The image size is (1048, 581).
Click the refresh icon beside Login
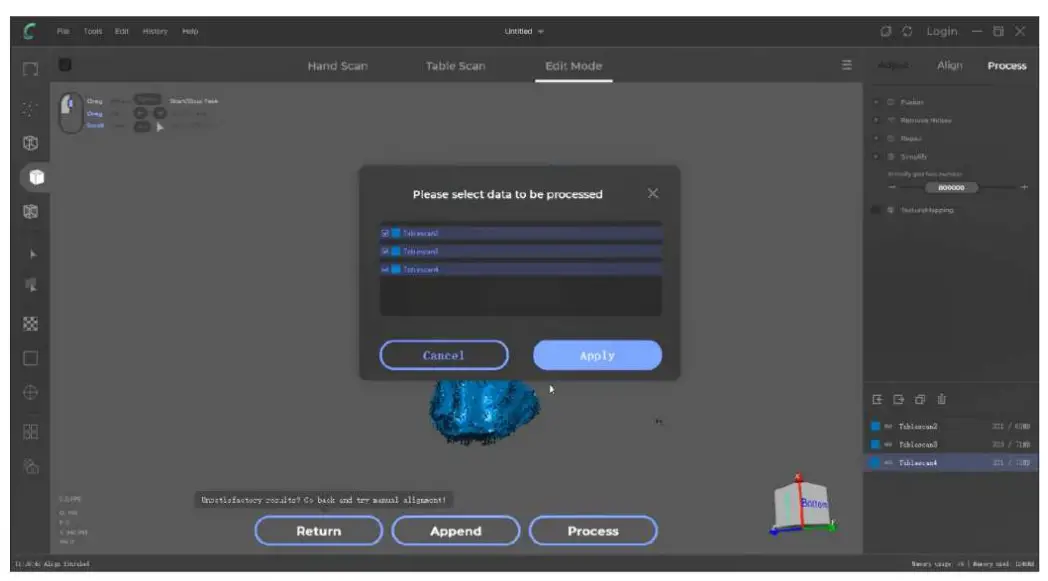tap(907, 31)
